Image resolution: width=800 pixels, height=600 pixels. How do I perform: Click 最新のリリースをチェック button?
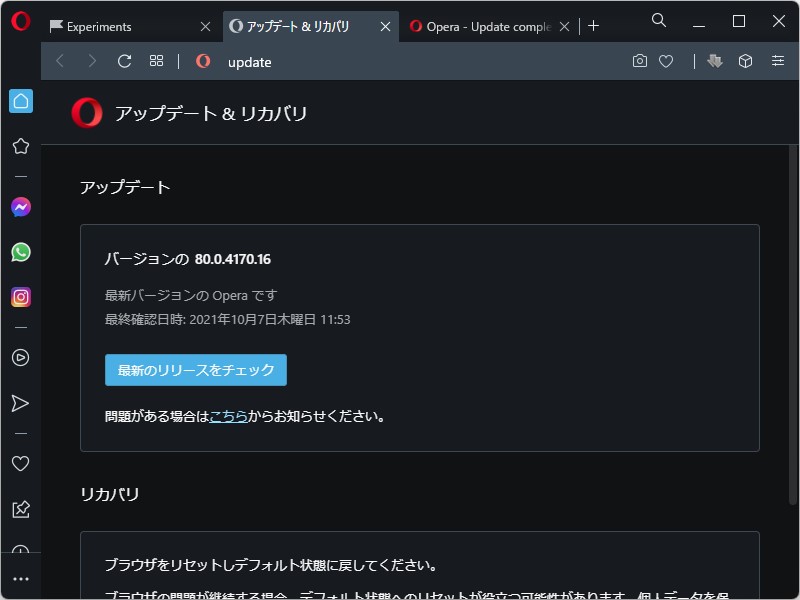click(196, 370)
